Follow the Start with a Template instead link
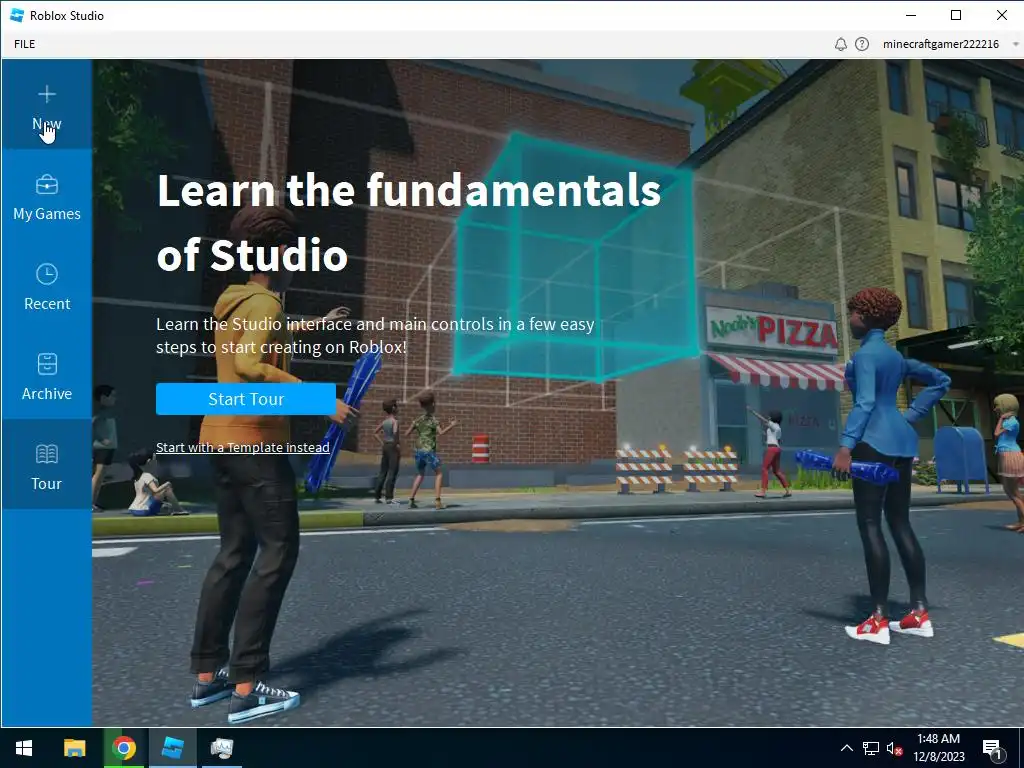1024x768 pixels. click(242, 447)
